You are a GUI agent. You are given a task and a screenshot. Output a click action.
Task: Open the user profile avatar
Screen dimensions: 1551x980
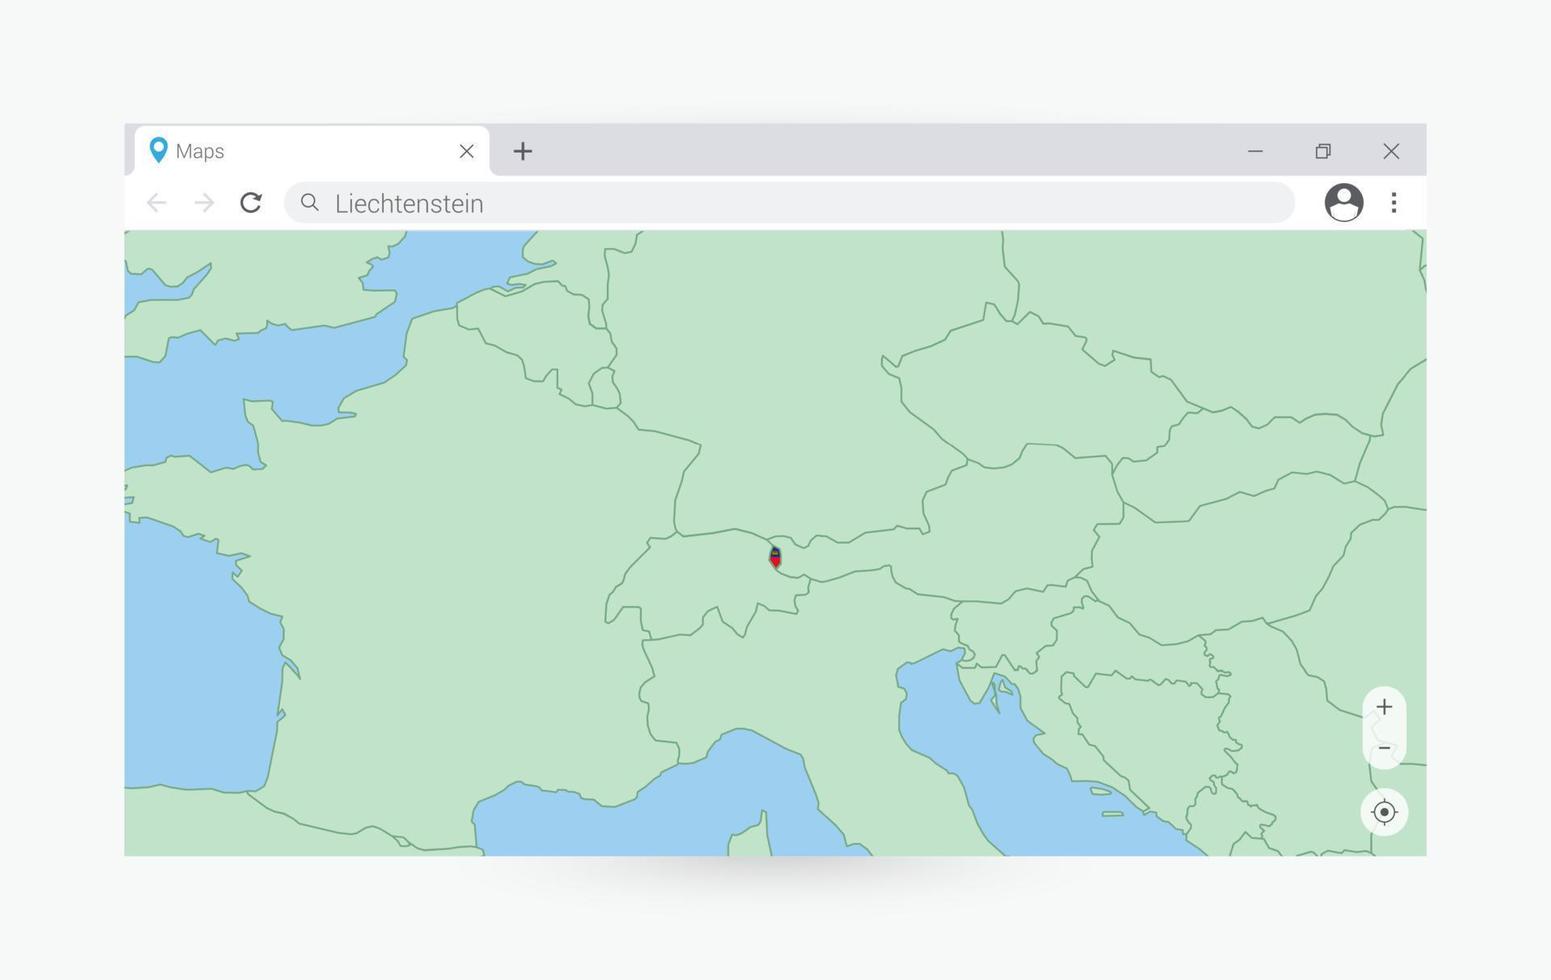click(x=1344, y=203)
